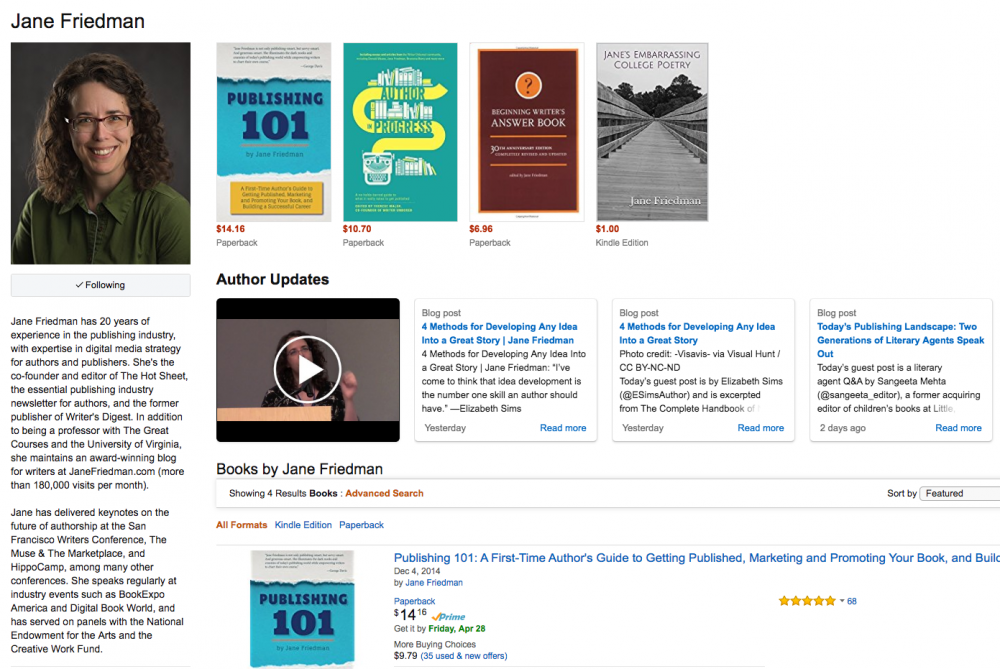Click the five-star rating icon for Publishing 101
Image resolution: width=1000 pixels, height=669 pixels.
tap(806, 600)
